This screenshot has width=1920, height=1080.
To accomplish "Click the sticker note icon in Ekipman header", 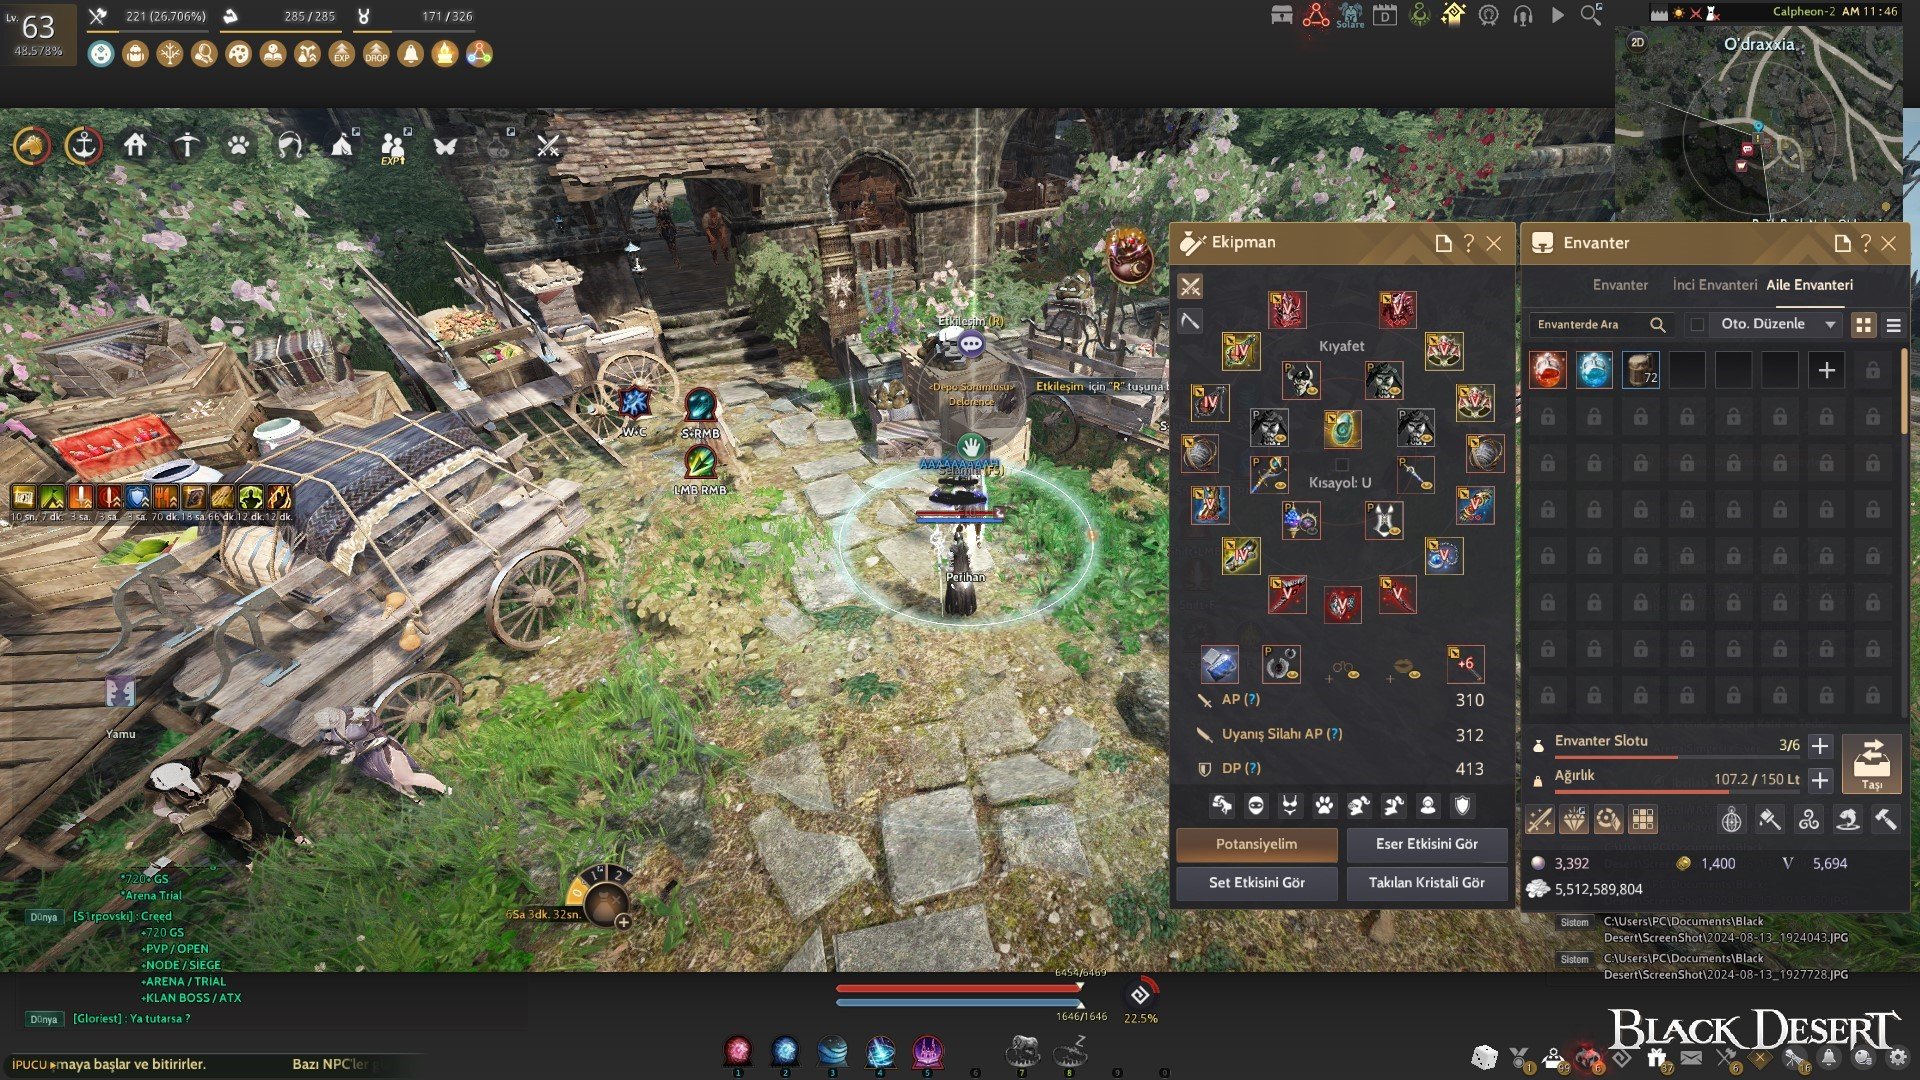I will (x=1443, y=243).
